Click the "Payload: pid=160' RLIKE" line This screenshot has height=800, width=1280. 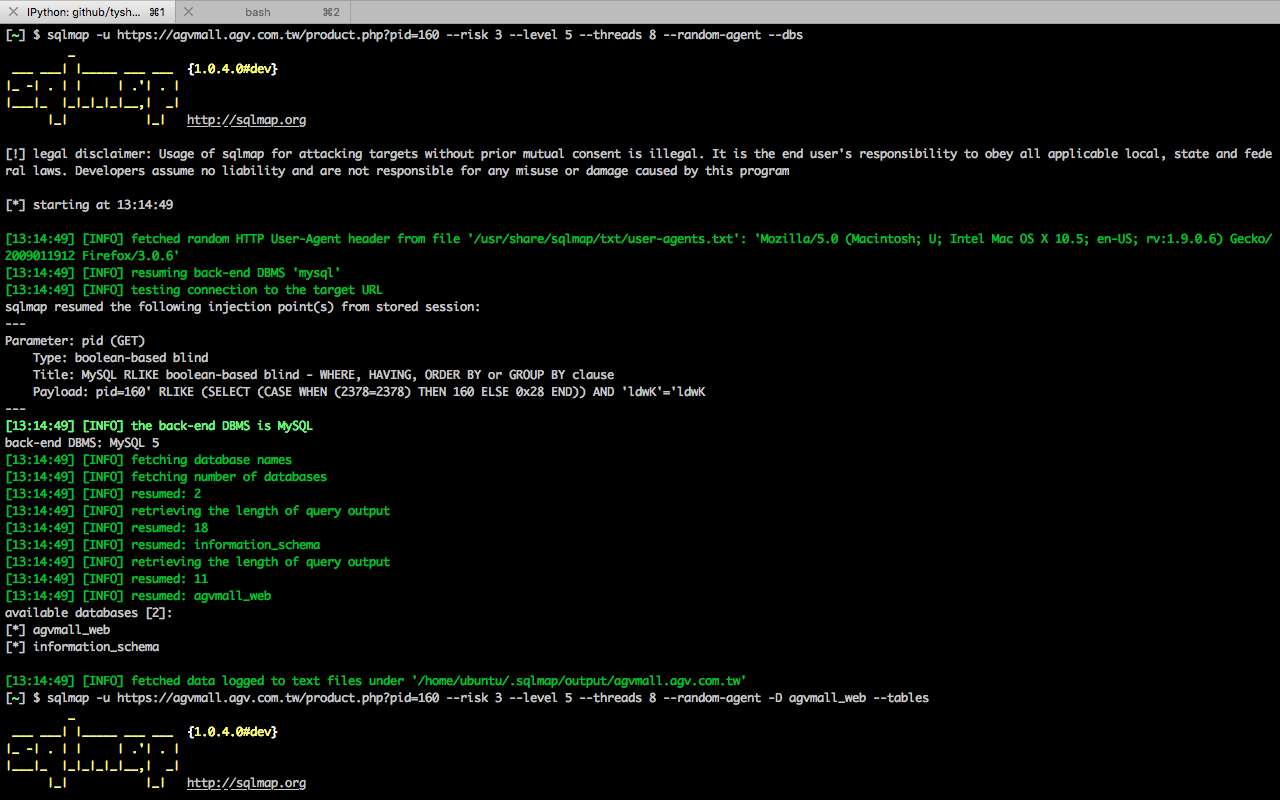coord(369,392)
